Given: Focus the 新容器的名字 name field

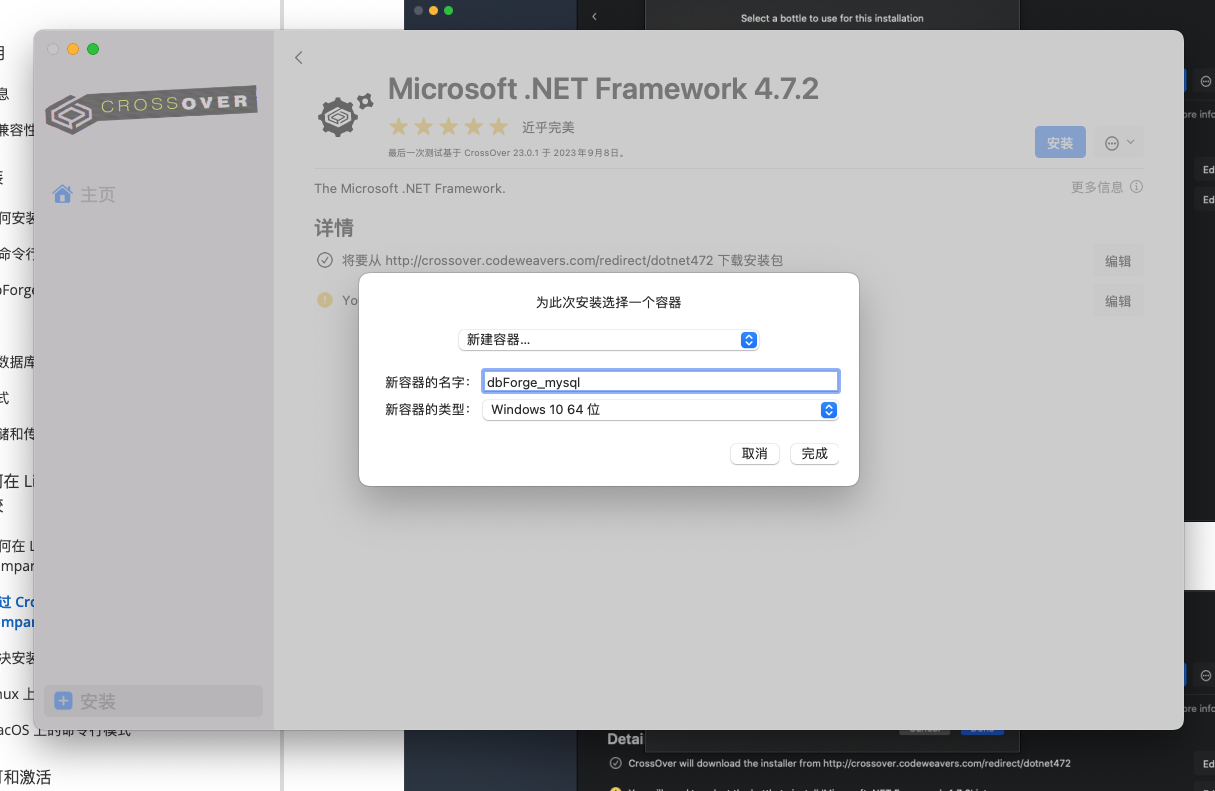Looking at the screenshot, I should [660, 381].
